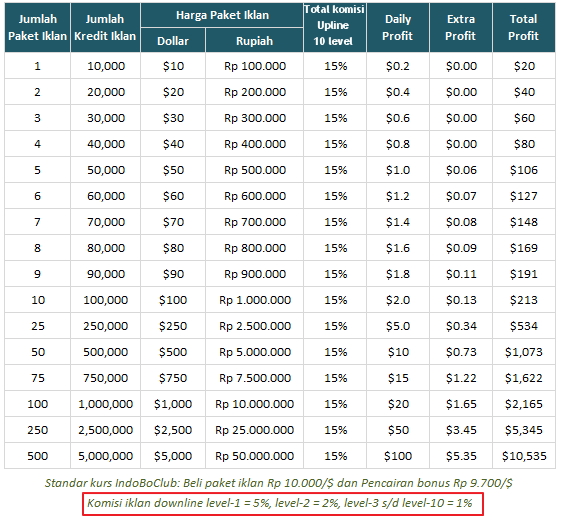Click the Jumlah Paket Iklan header
The image size is (561, 524).
coord(38,28)
